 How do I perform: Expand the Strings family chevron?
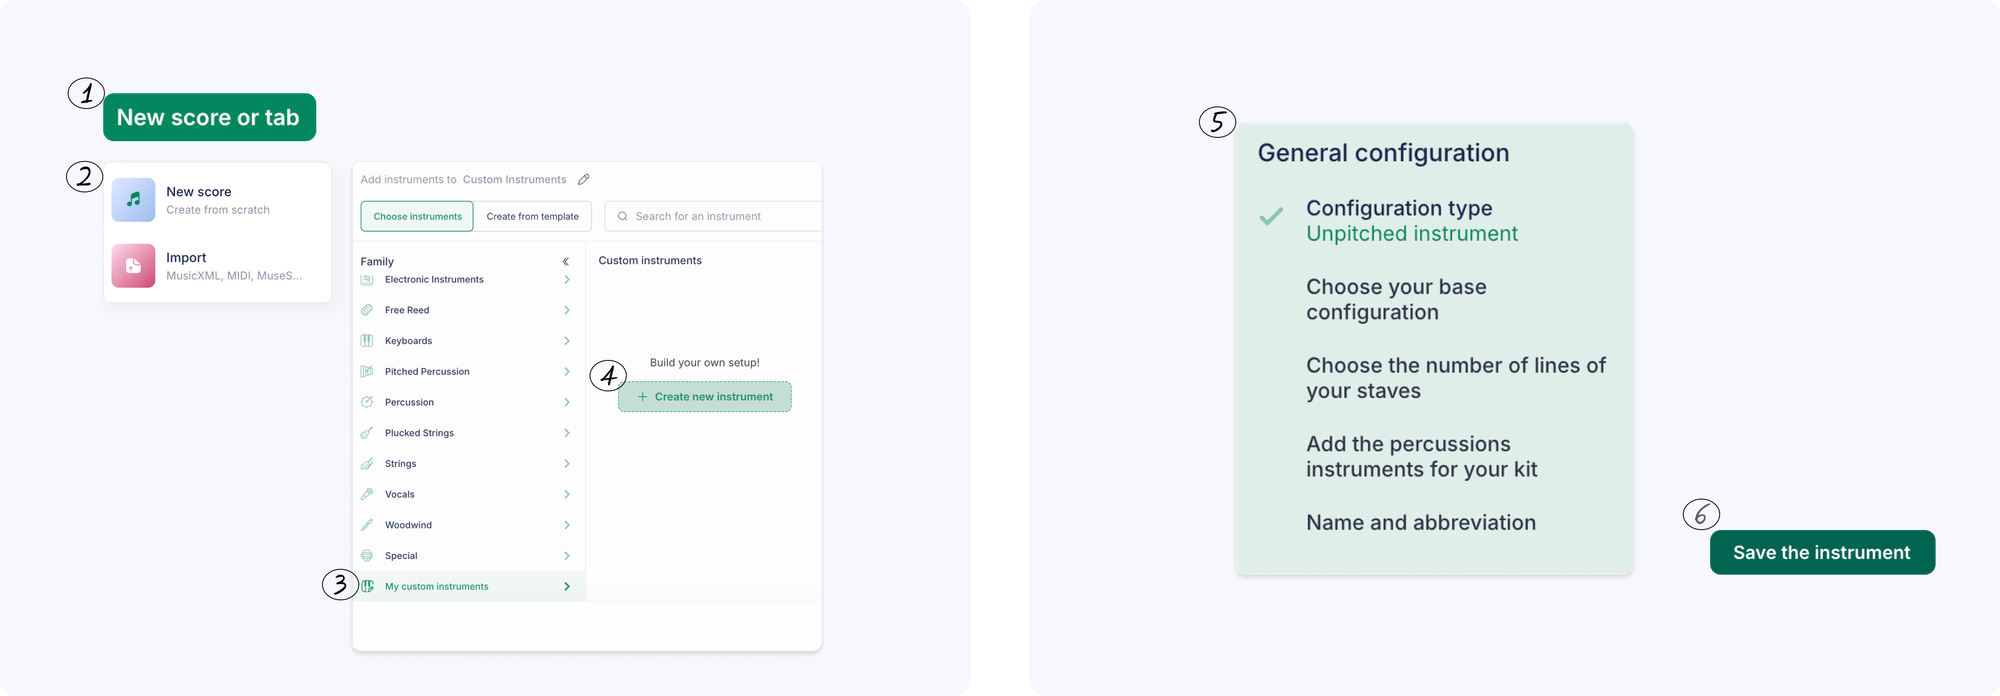567,464
